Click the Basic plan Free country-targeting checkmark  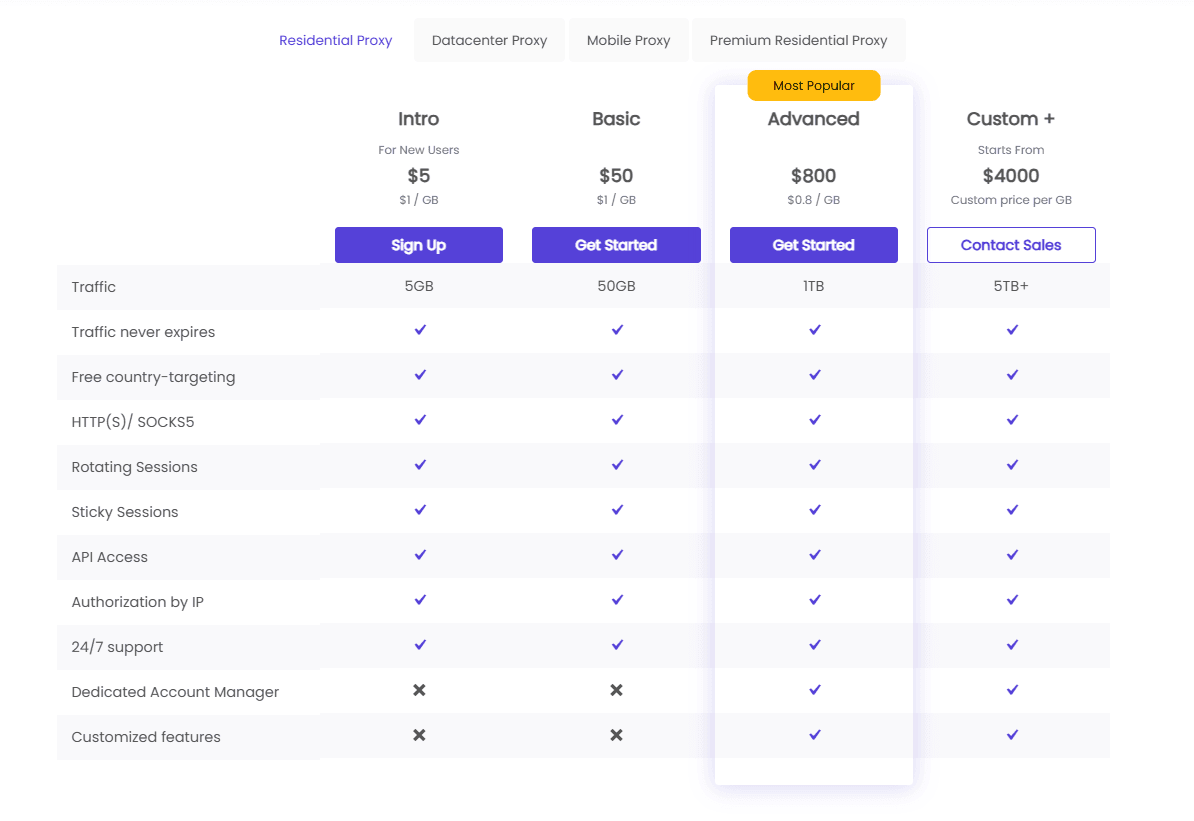point(616,375)
